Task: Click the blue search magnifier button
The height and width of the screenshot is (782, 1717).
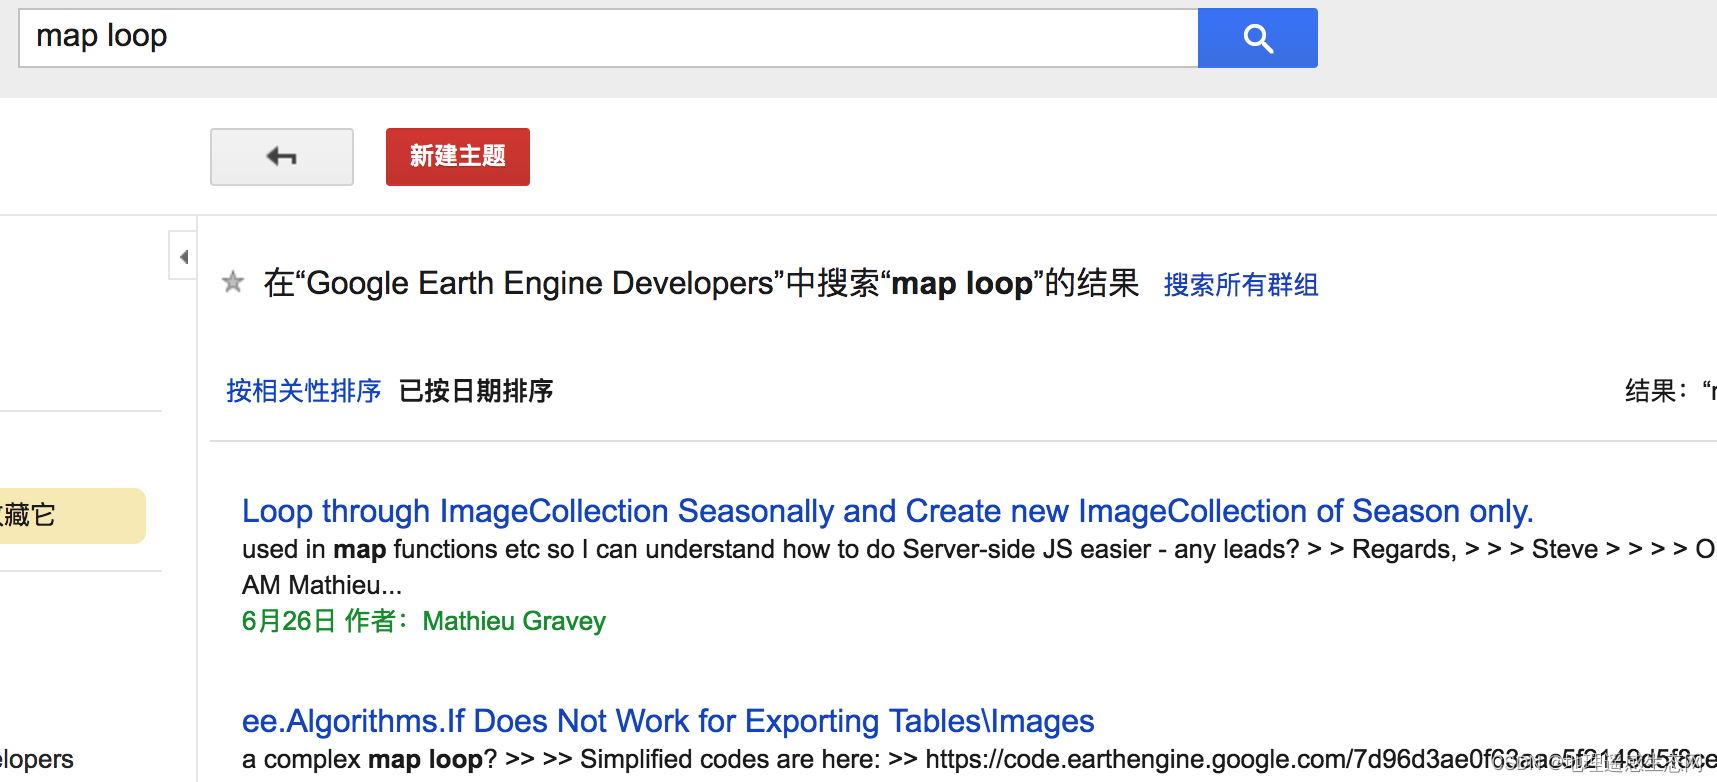Action: [x=1257, y=38]
